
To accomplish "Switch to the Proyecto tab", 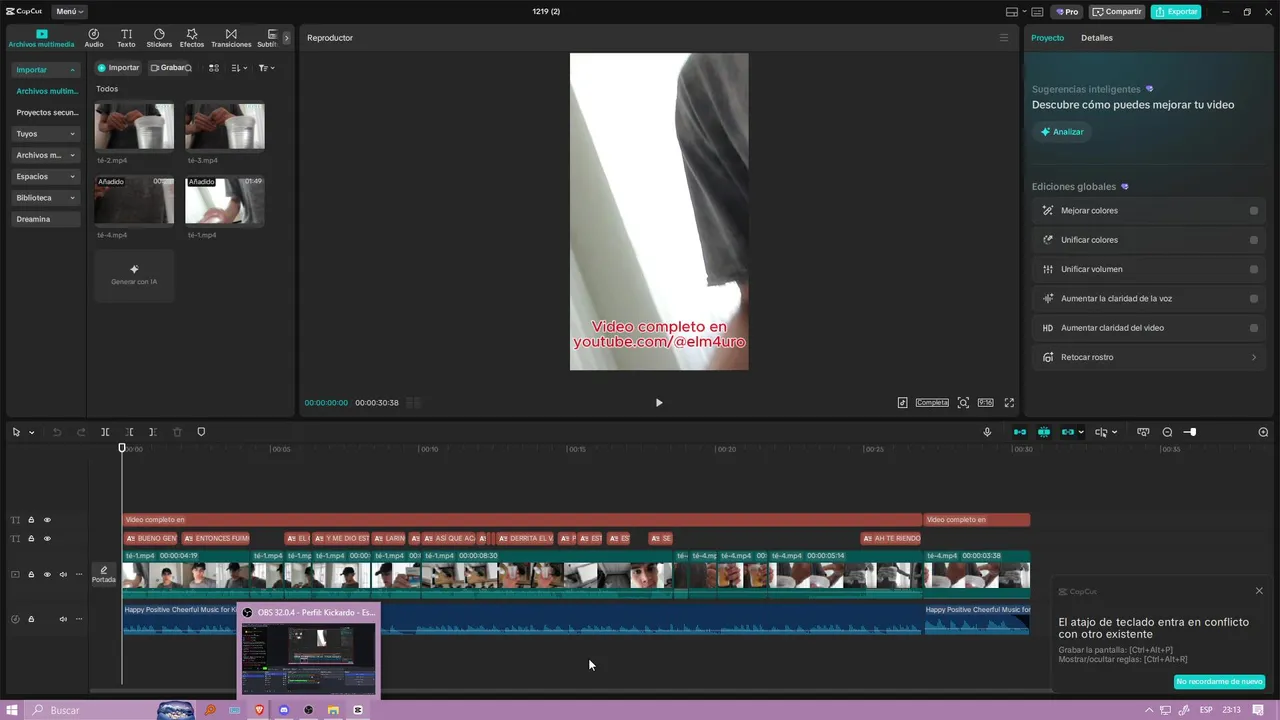I will (1048, 38).
